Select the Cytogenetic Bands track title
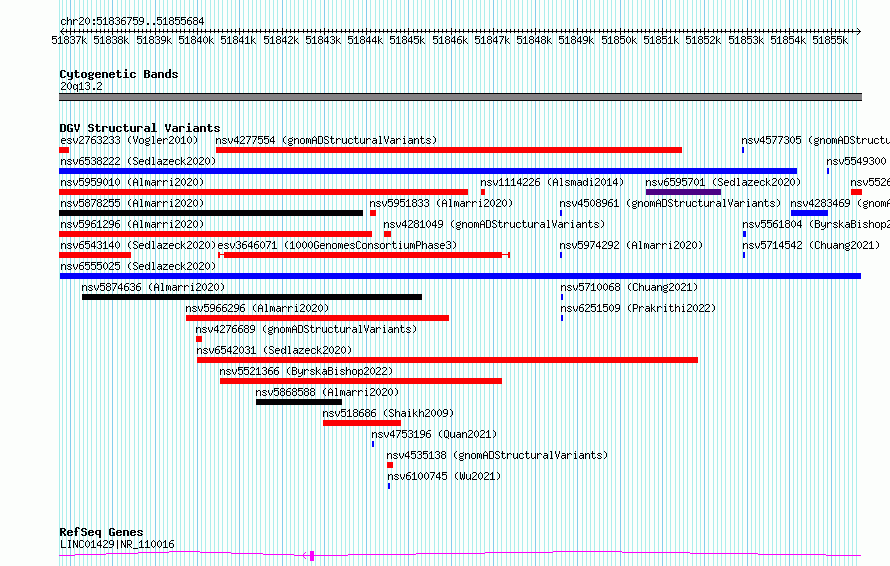 [119, 74]
